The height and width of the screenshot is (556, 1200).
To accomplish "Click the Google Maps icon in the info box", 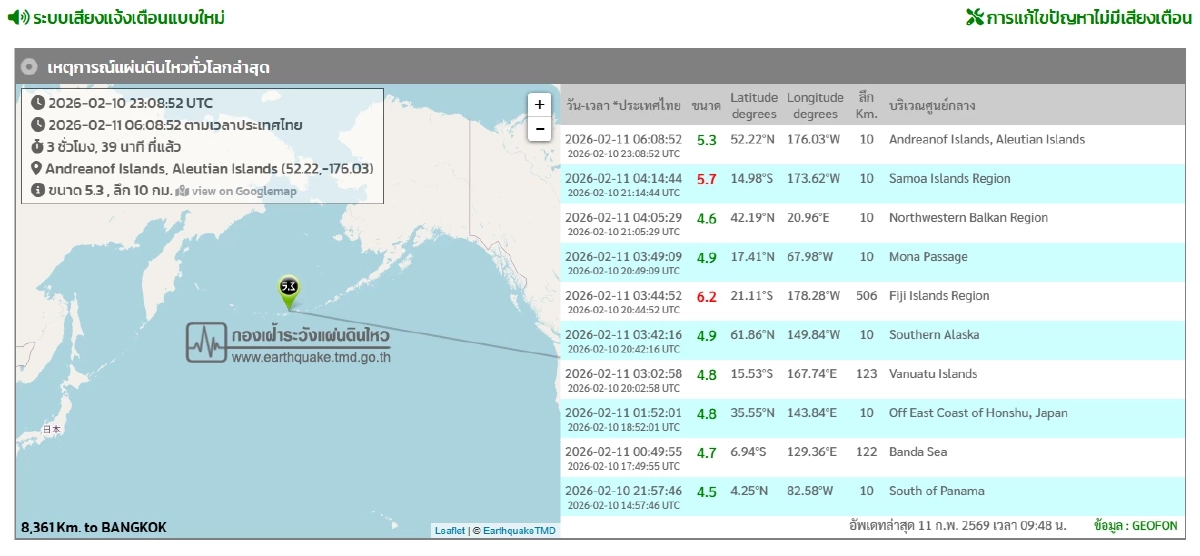I will (181, 191).
